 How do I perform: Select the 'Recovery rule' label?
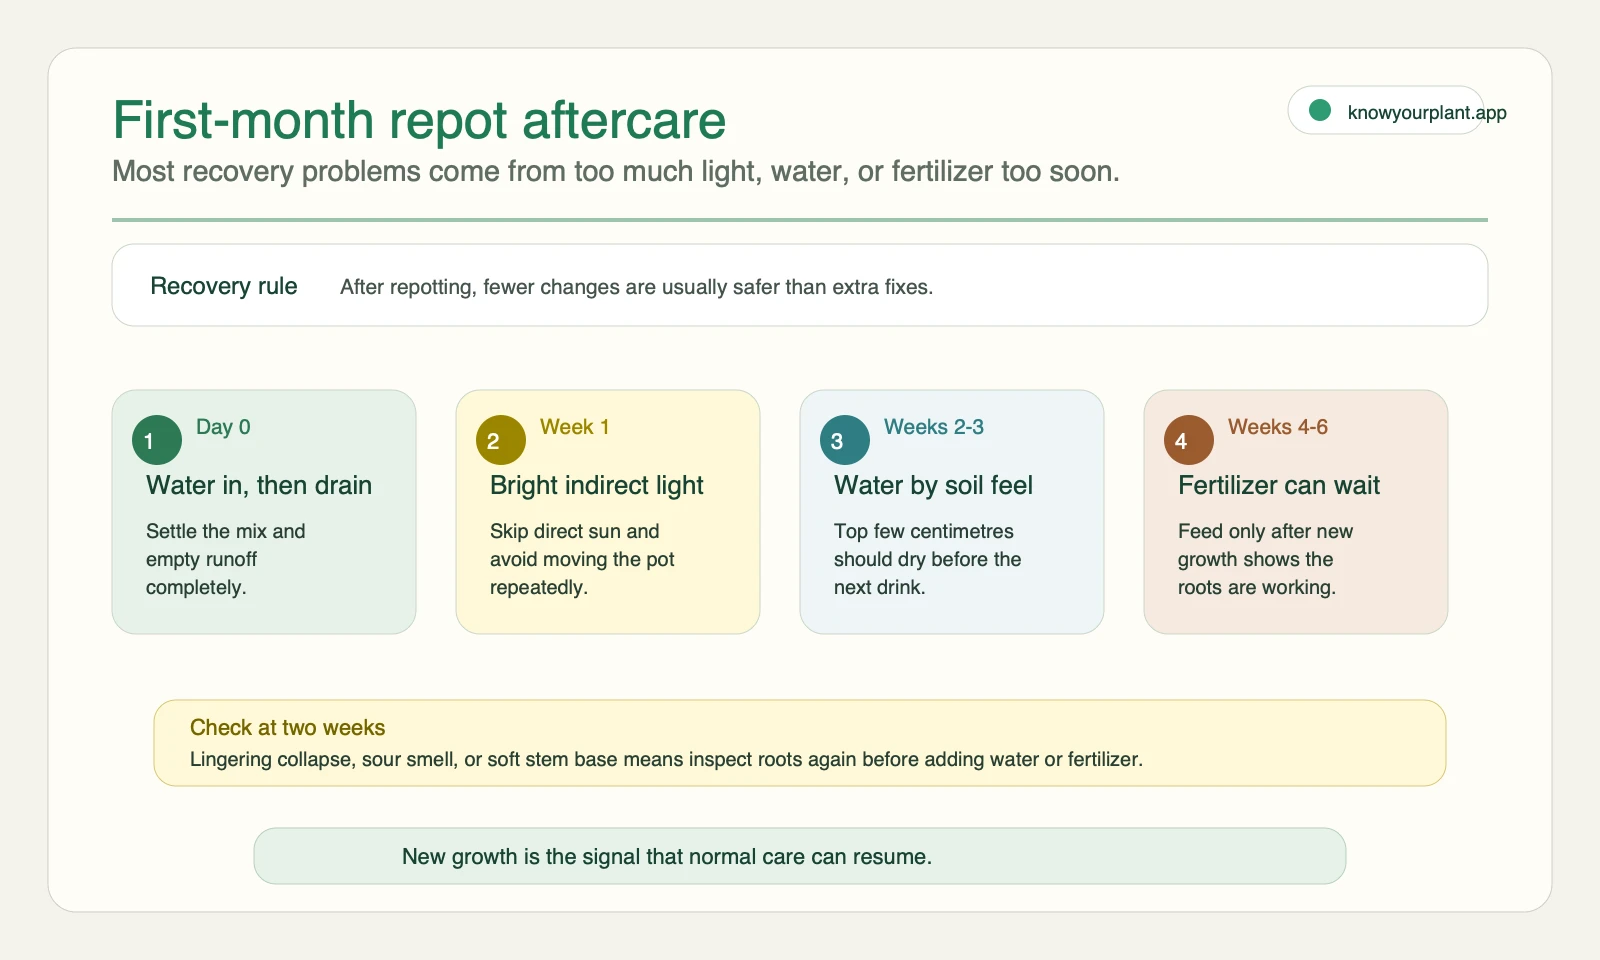click(x=224, y=286)
